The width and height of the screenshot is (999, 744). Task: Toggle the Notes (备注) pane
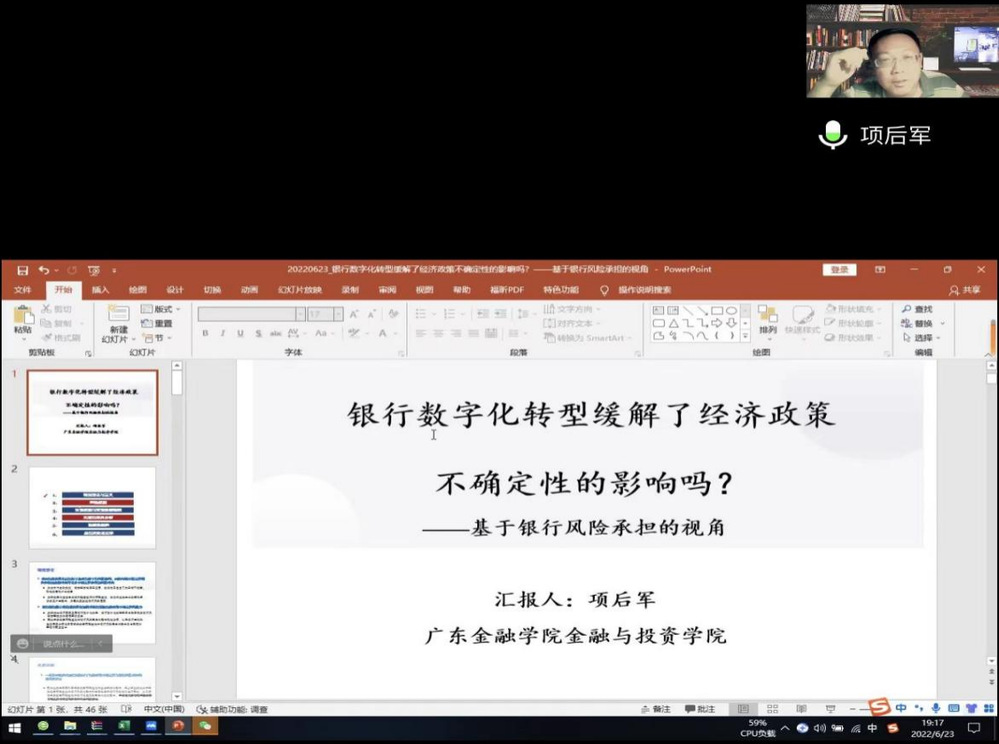(655, 709)
